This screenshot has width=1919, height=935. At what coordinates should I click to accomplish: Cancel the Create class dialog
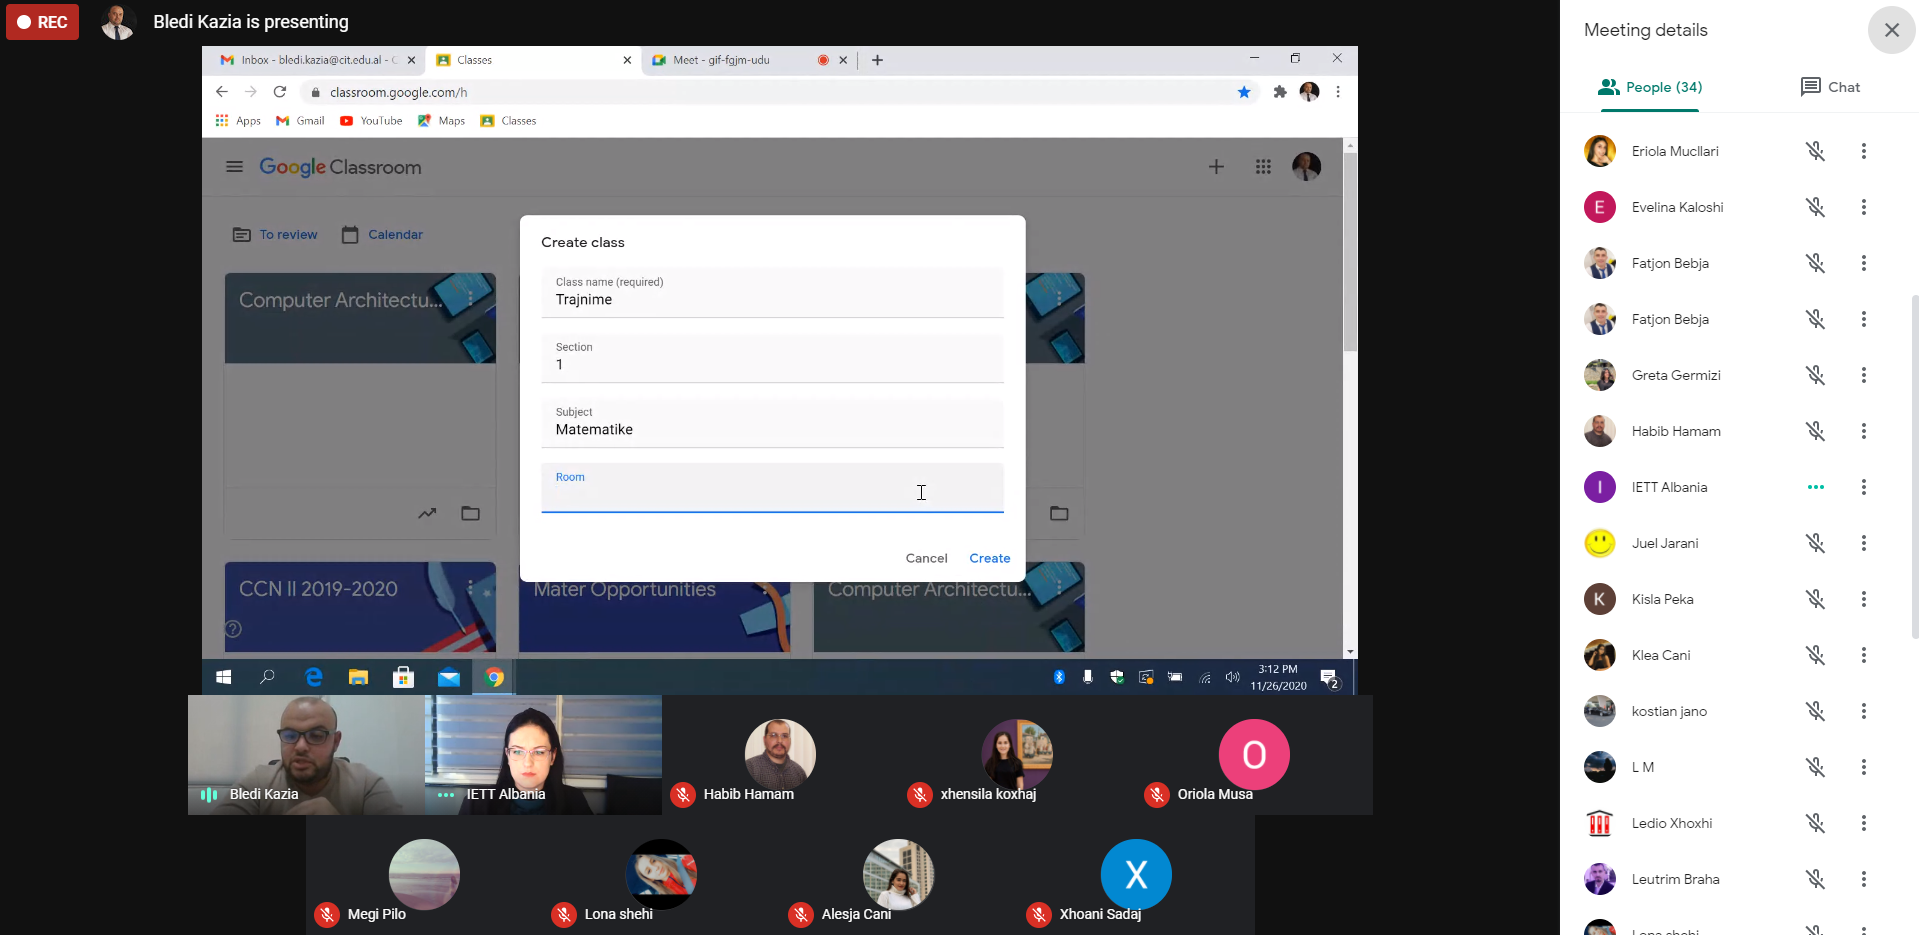(926, 558)
